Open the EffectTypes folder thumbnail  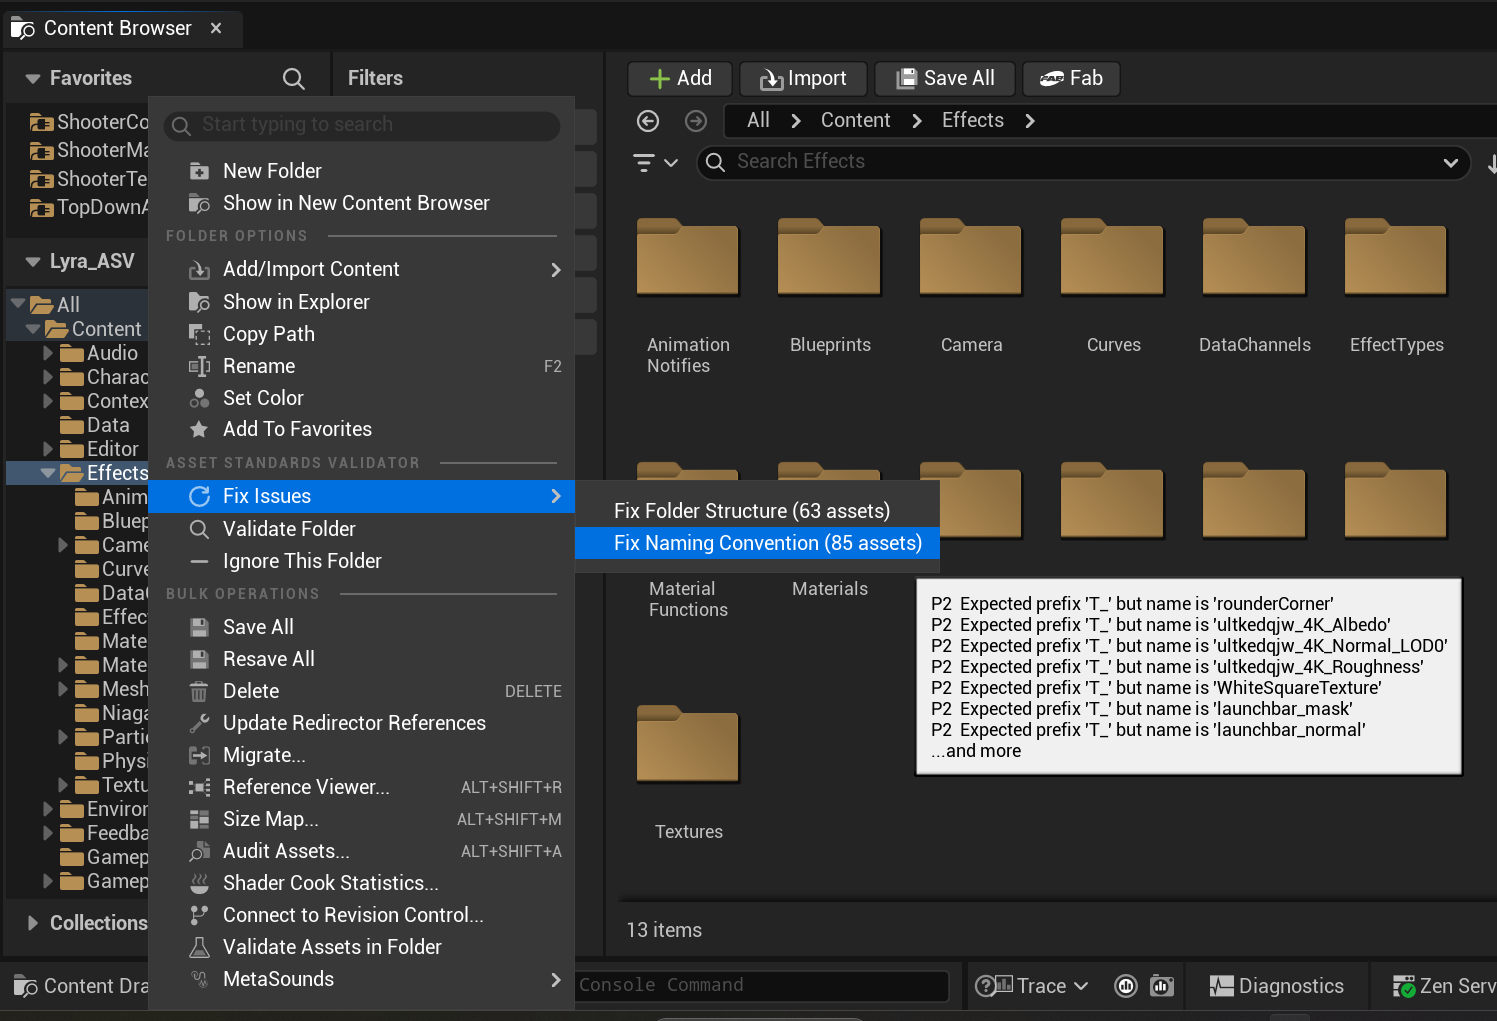click(1396, 257)
